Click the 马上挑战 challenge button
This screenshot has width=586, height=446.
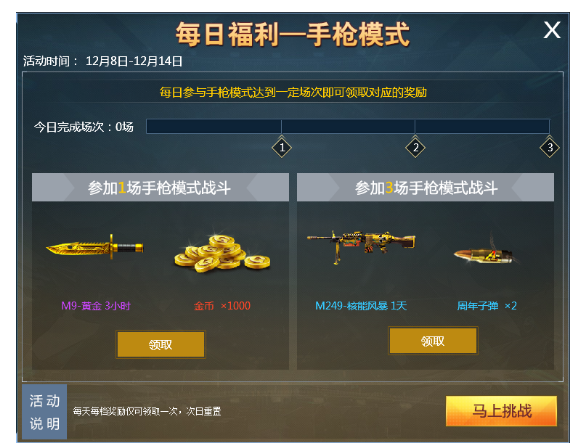[501, 411]
